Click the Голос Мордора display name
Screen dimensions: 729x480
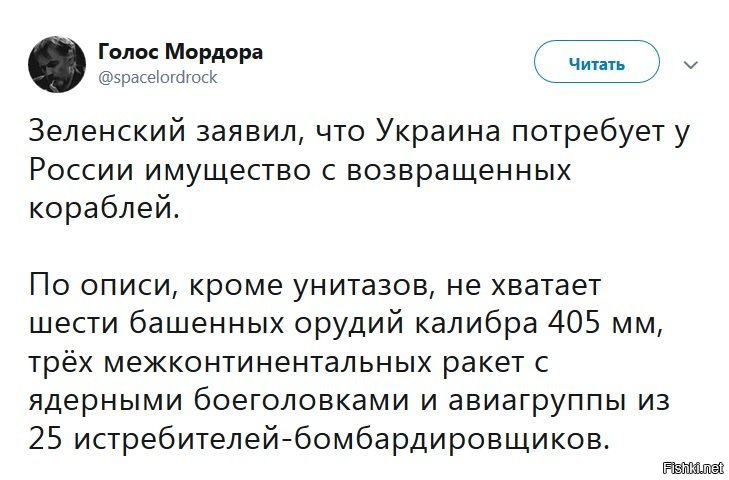[x=180, y=51]
